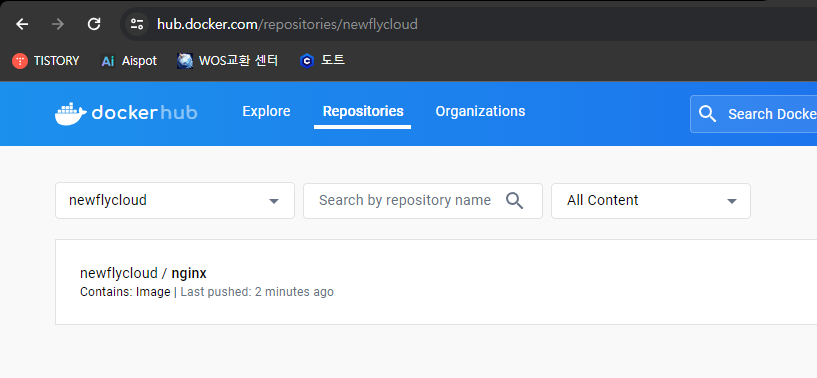Reload the Docker Hub page
The width and height of the screenshot is (817, 378).
click(x=94, y=24)
